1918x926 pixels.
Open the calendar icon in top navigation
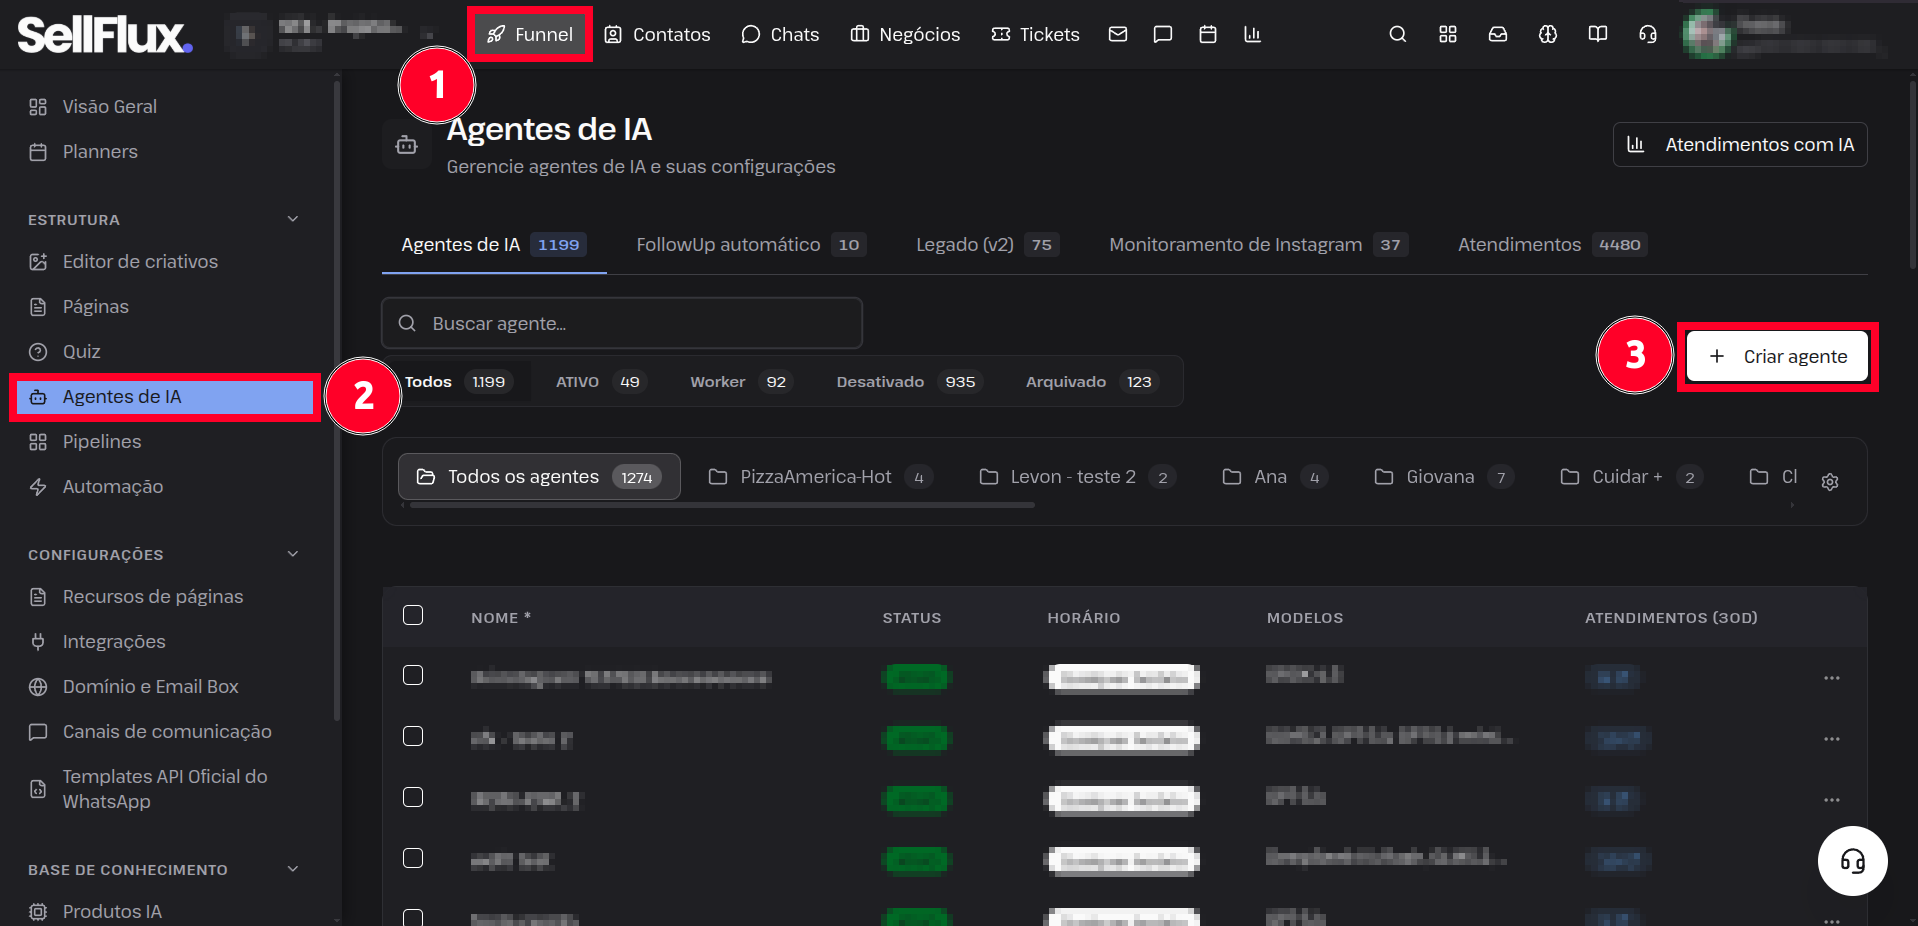pyautogui.click(x=1208, y=34)
